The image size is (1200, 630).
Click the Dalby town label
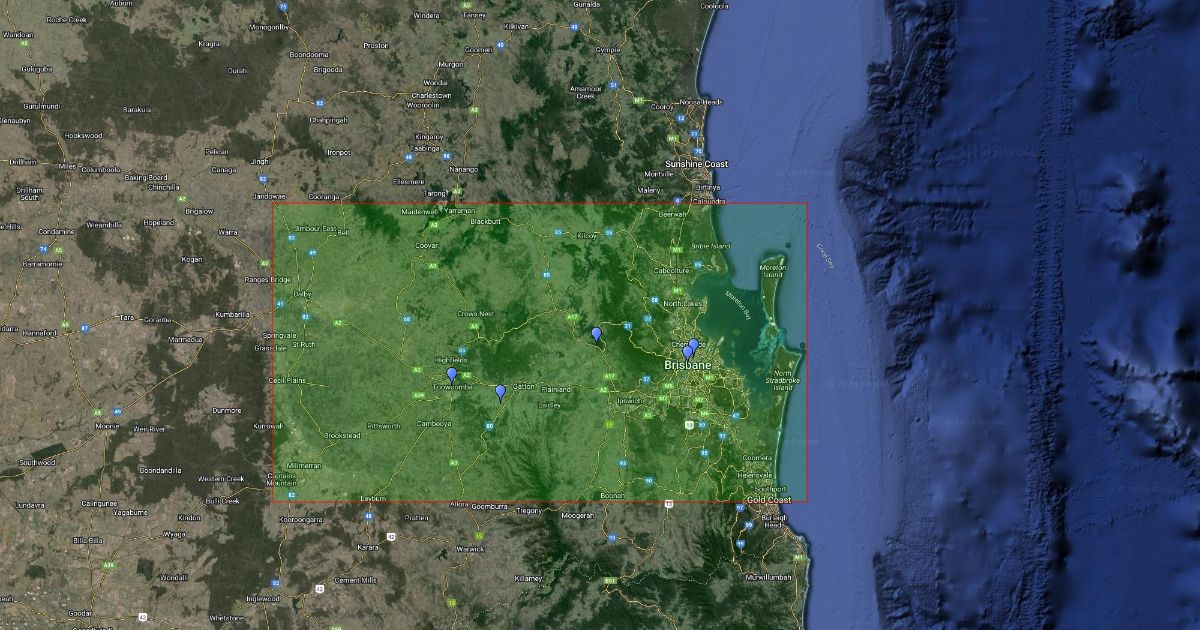302,294
